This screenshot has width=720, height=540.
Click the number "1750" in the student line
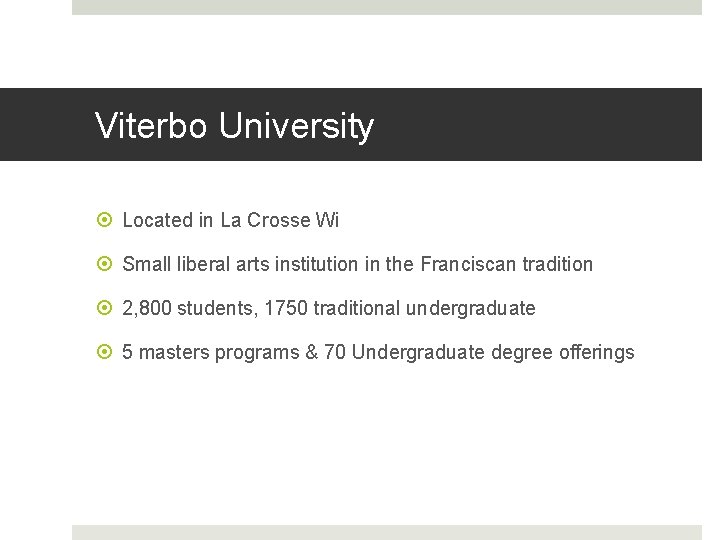pyautogui.click(x=284, y=308)
